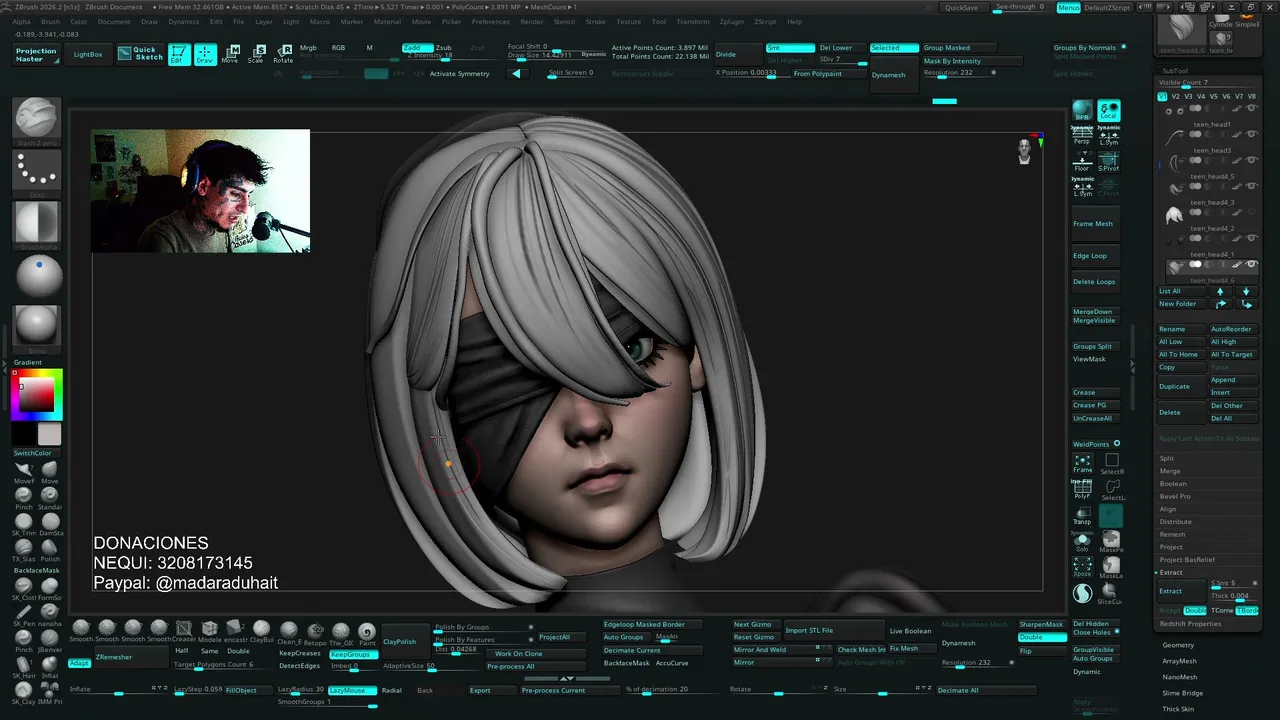Toggle Zsub sculpt mode
This screenshot has height=720, width=1280.
443,47
